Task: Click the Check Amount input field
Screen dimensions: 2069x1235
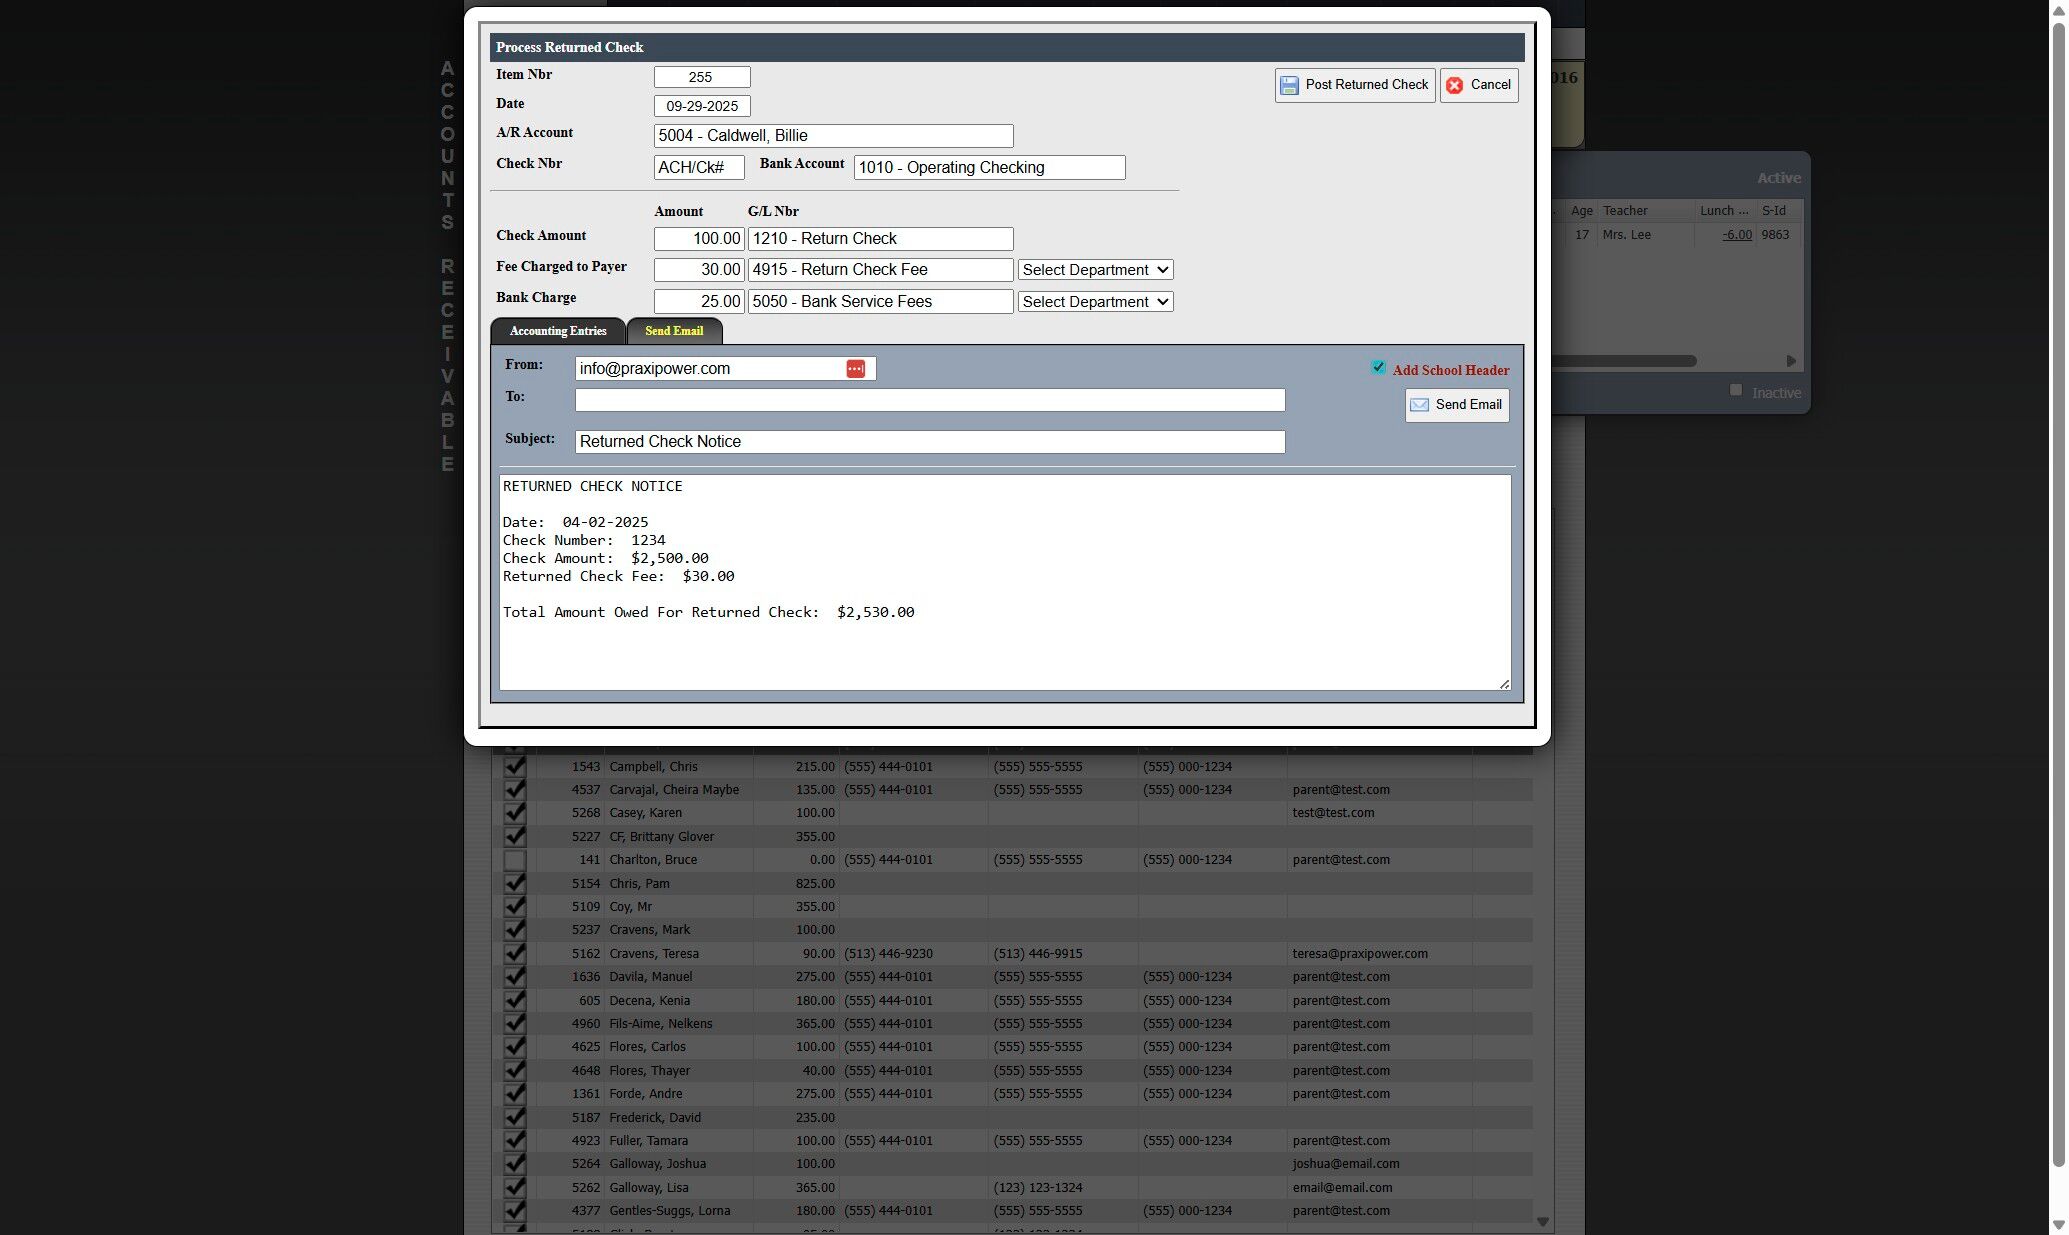Action: pyautogui.click(x=698, y=239)
